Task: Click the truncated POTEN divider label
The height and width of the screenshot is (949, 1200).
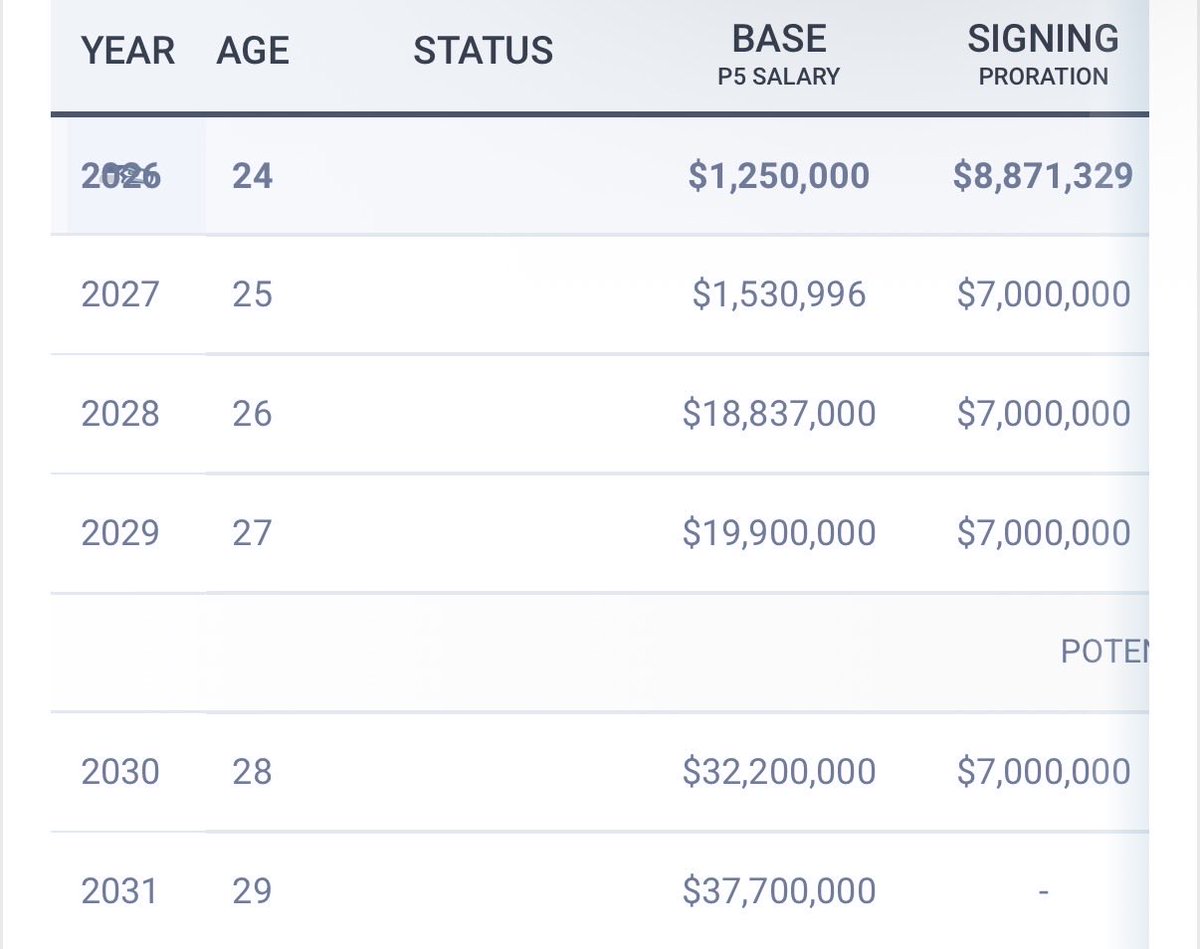Action: (x=1104, y=652)
